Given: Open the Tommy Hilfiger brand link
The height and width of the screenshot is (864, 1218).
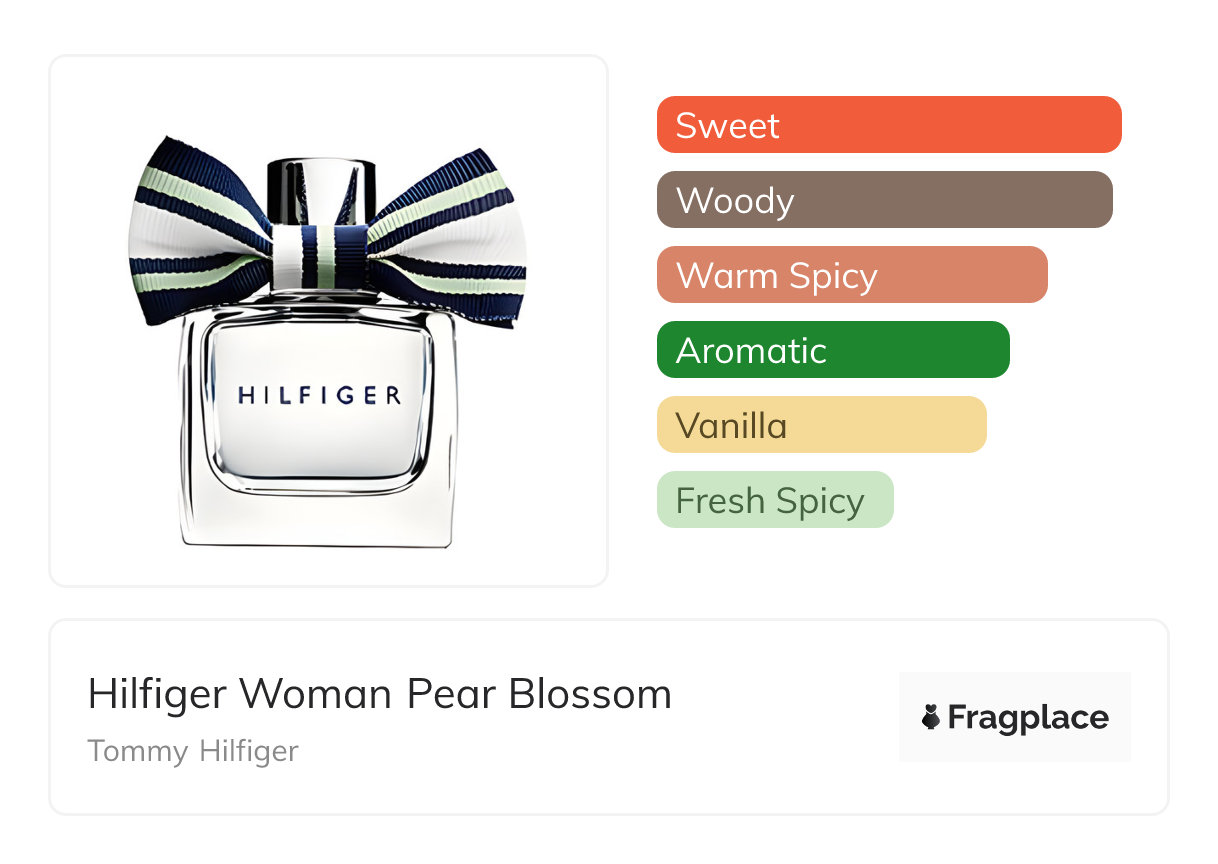Looking at the screenshot, I should 193,751.
